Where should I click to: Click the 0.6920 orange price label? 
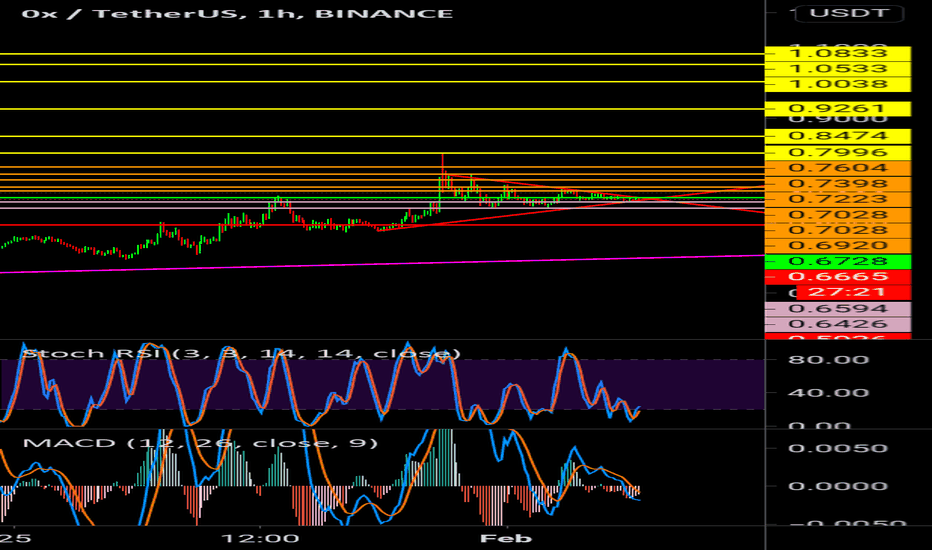point(837,246)
